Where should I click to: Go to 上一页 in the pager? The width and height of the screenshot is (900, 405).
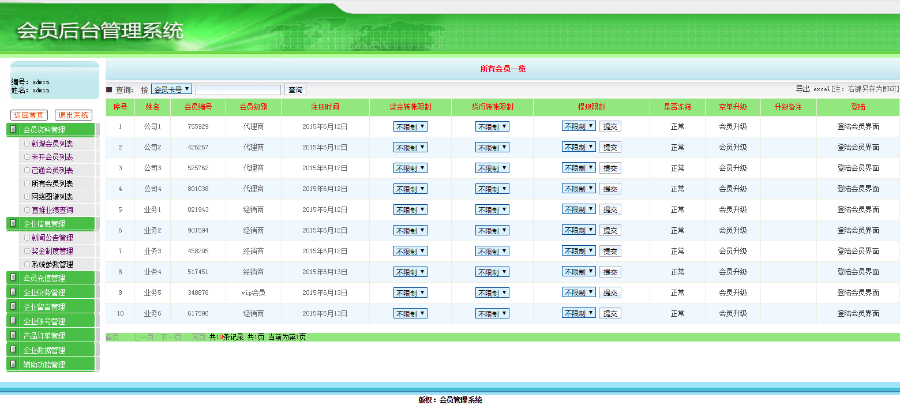(143, 337)
